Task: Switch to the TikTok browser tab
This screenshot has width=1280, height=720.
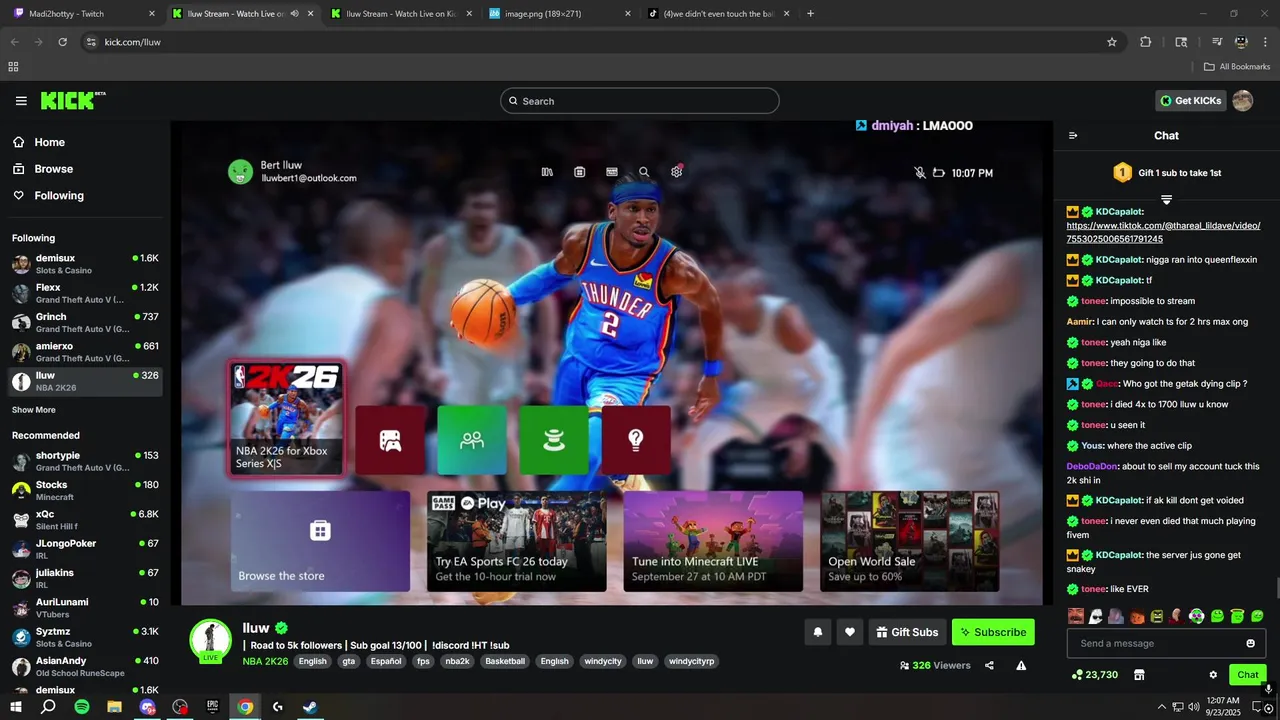Action: tap(720, 14)
